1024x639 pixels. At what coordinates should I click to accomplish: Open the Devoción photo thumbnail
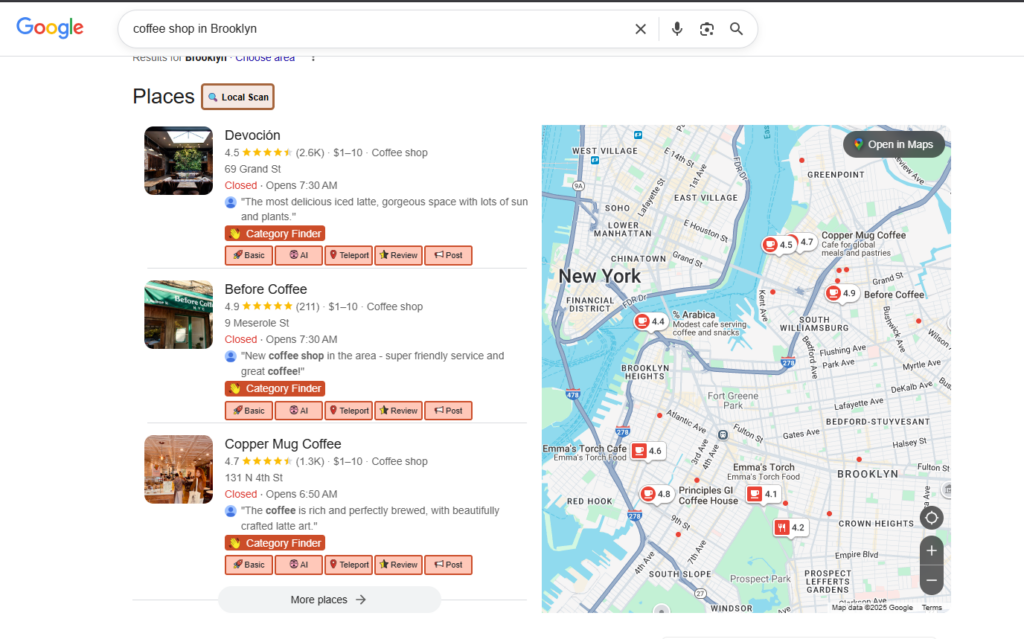178,160
